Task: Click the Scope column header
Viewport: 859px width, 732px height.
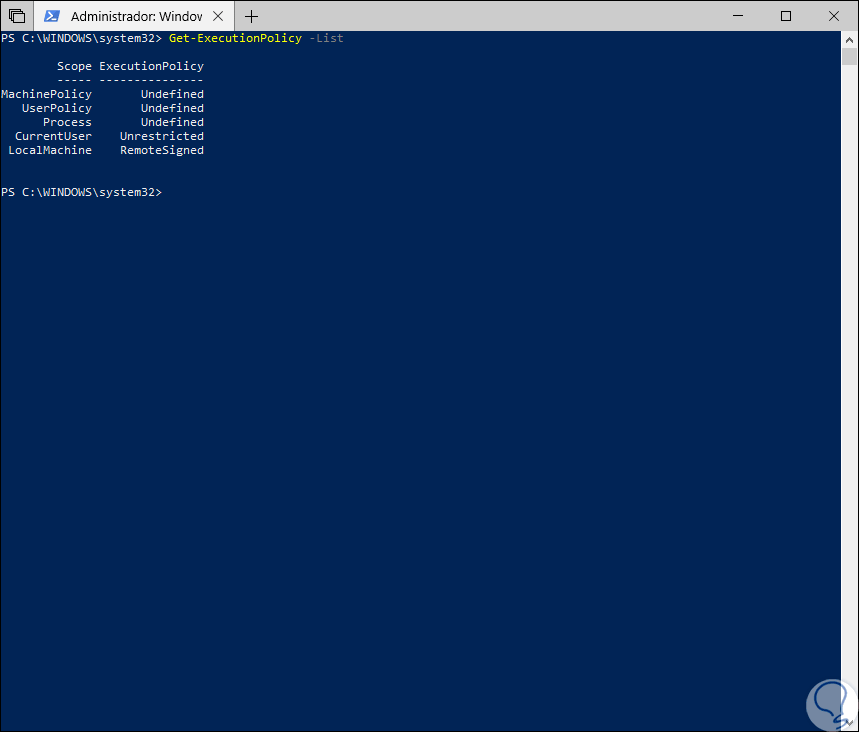Action: [x=75, y=66]
